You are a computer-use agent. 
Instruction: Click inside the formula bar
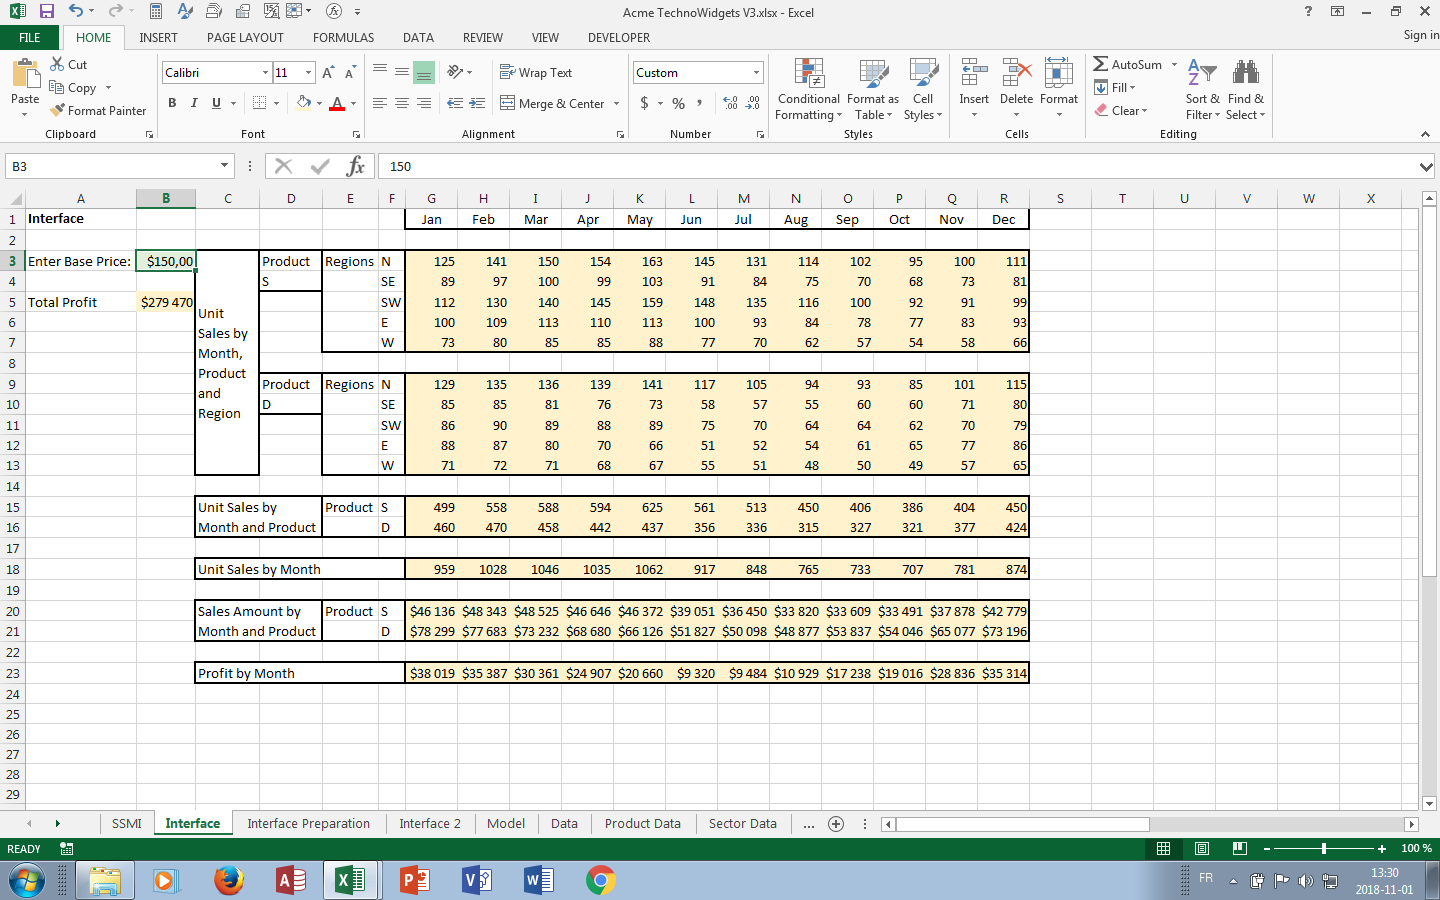(700, 166)
